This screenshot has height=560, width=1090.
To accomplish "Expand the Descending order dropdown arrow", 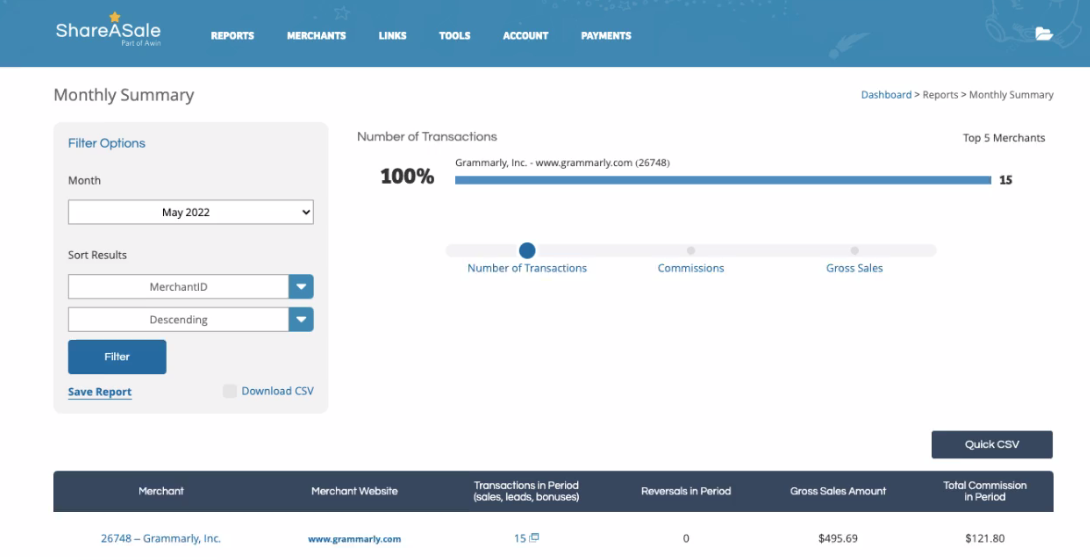I will [x=301, y=320].
